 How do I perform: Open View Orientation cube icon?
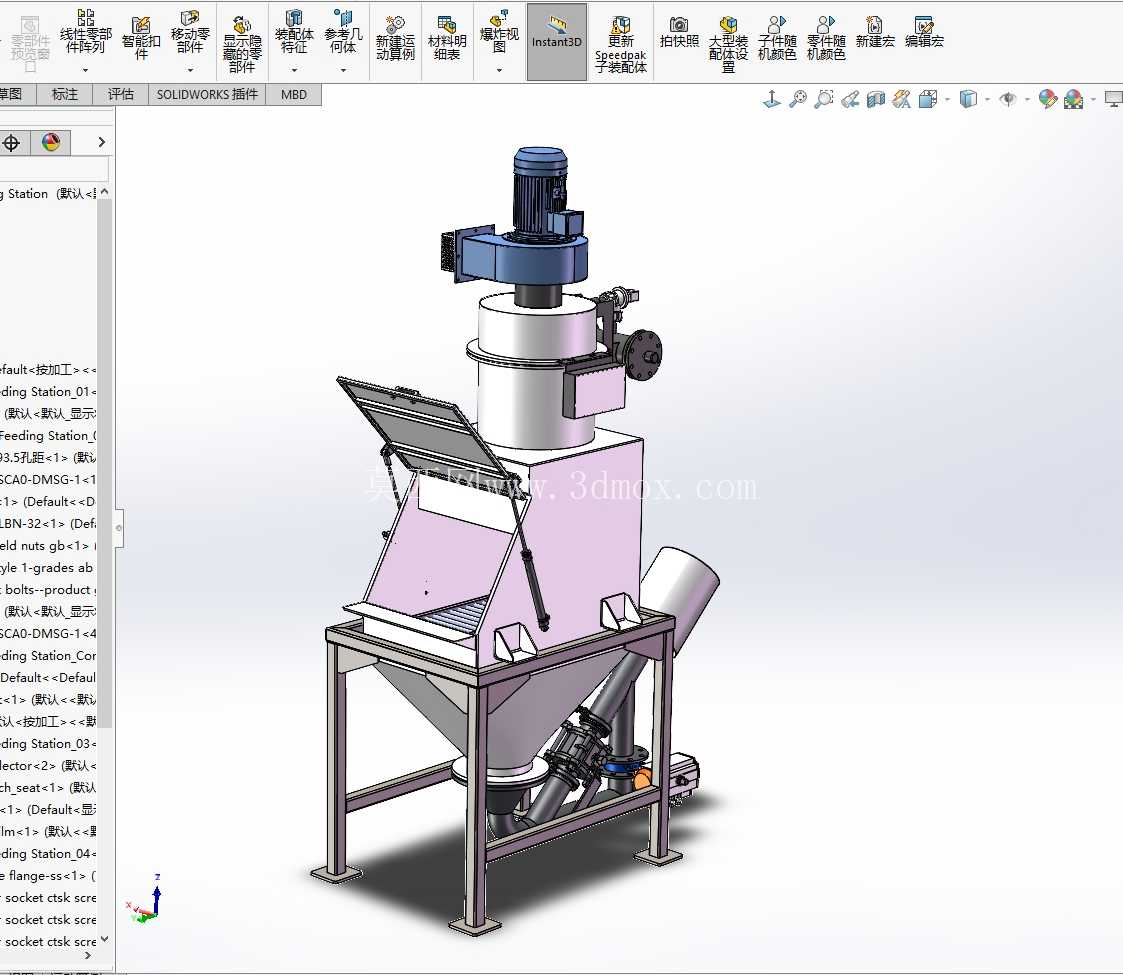point(928,100)
